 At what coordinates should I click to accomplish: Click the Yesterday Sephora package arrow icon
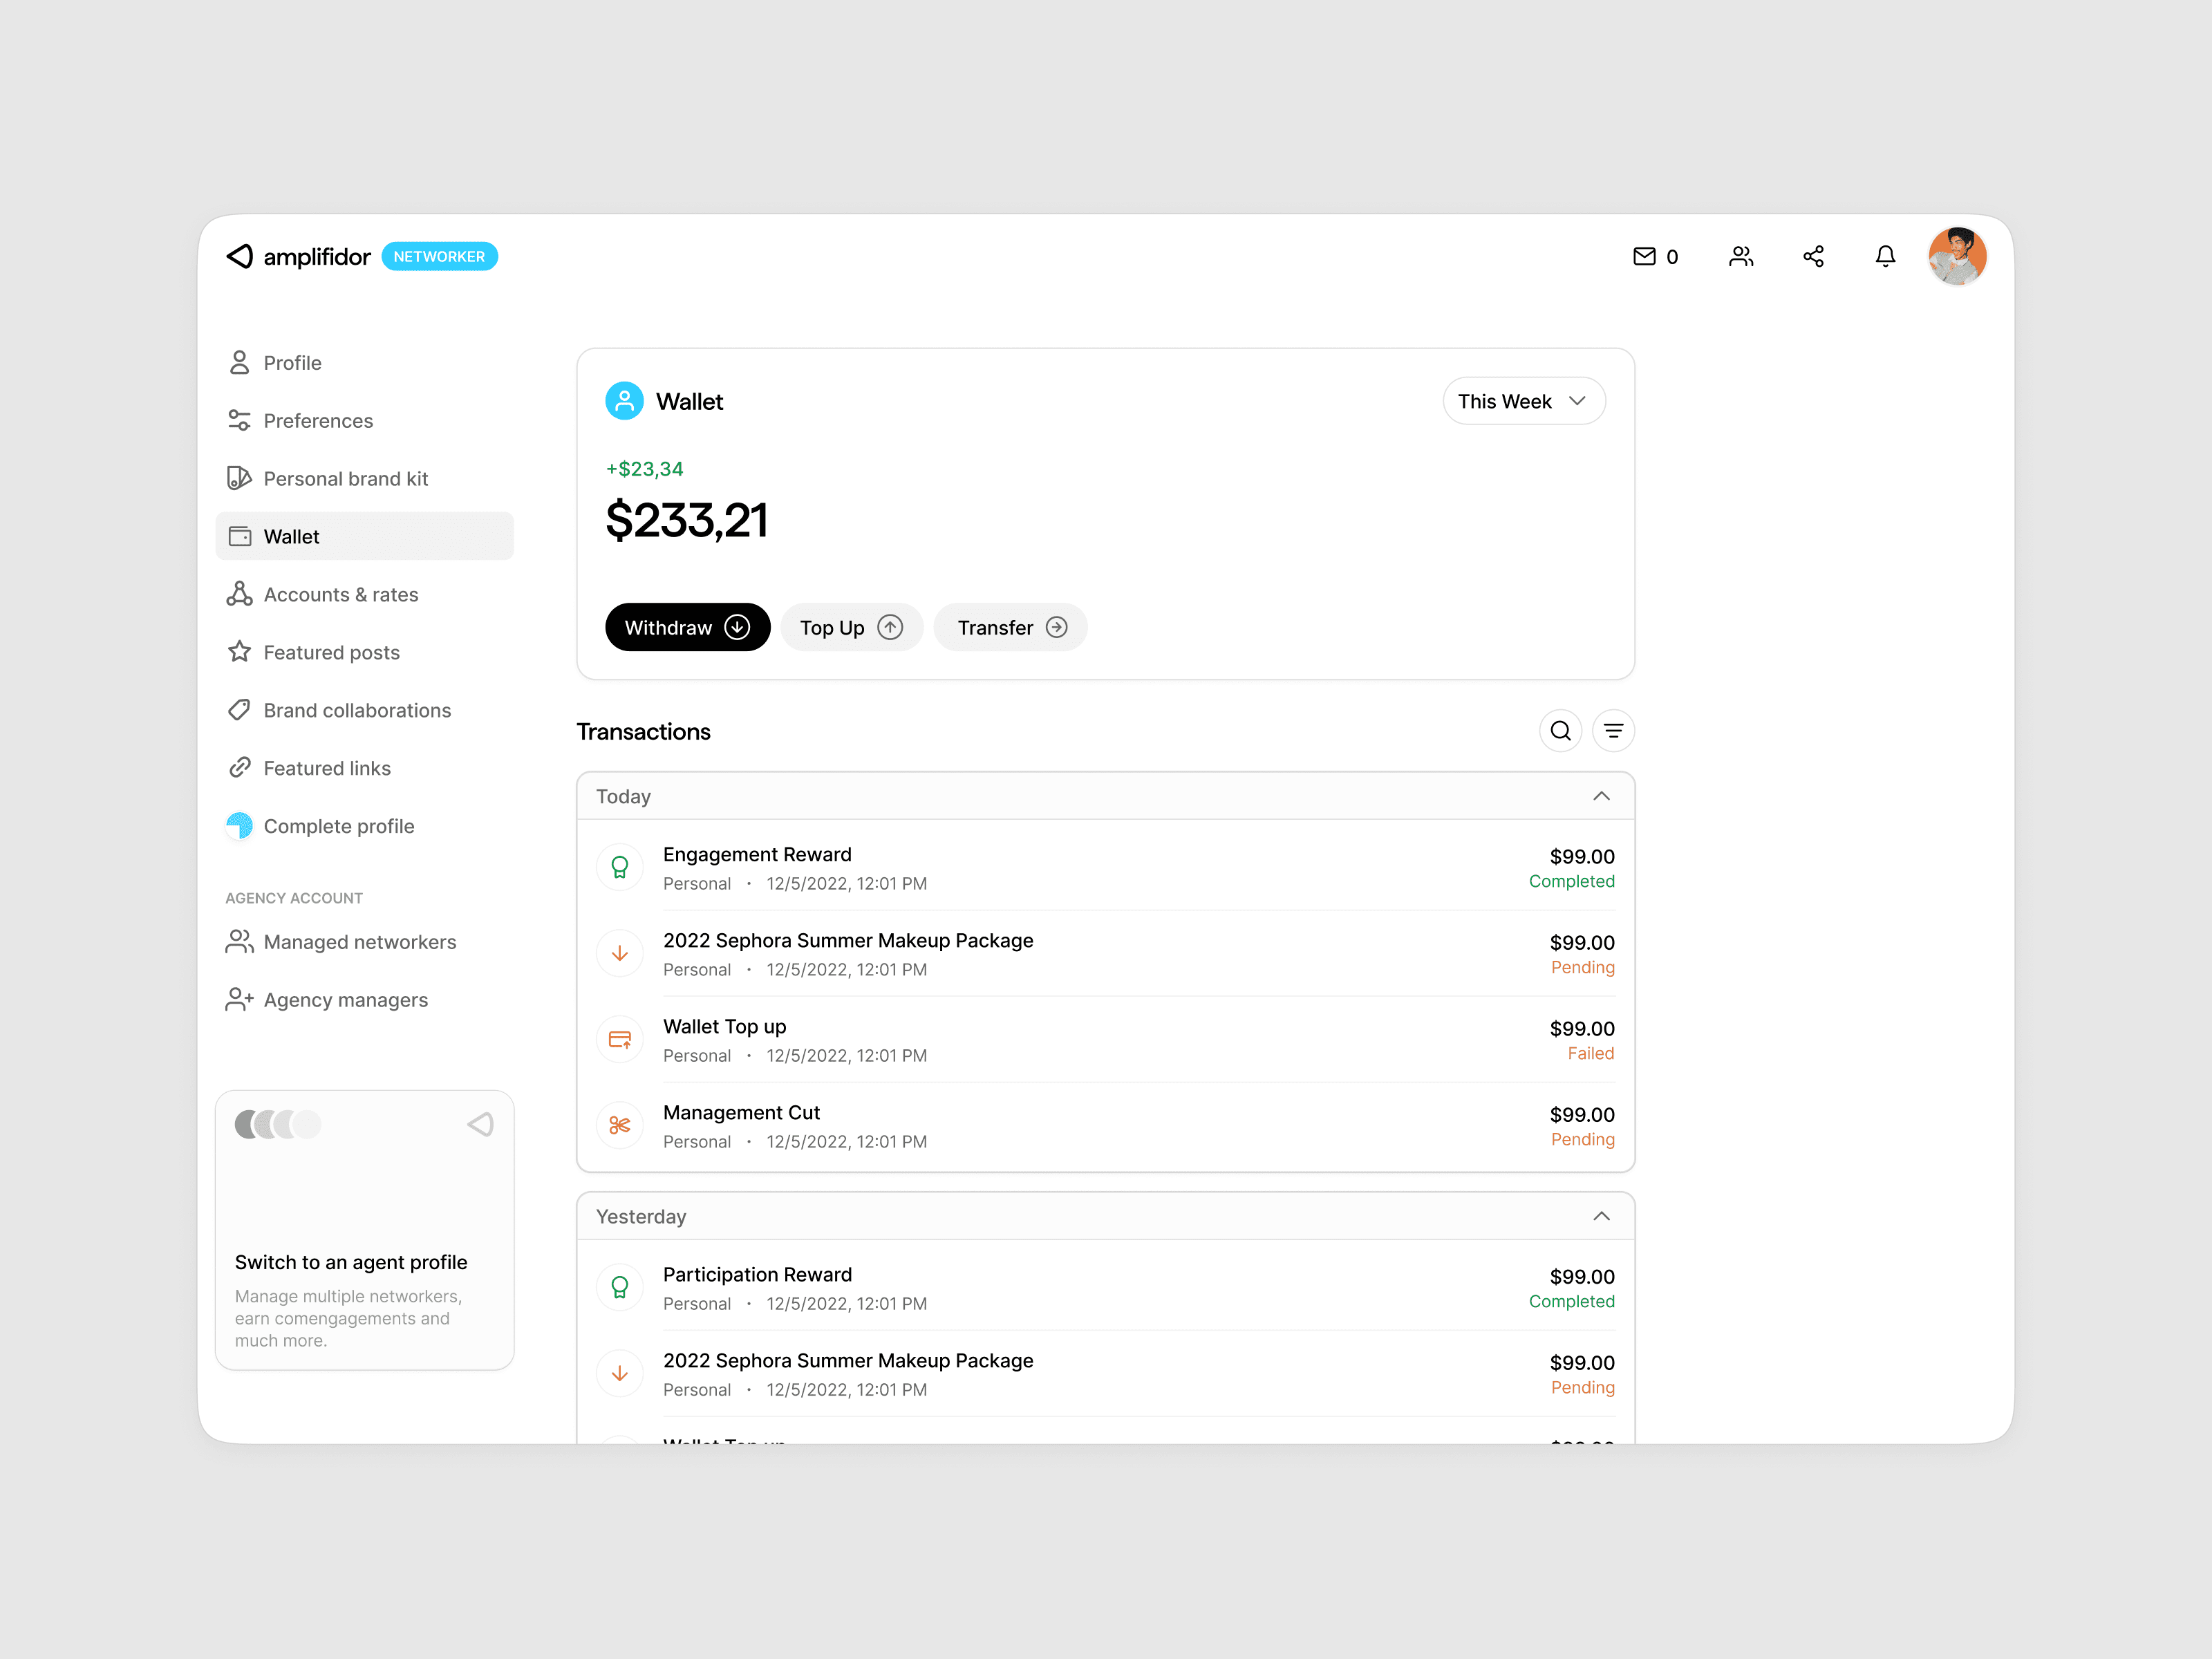620,1373
